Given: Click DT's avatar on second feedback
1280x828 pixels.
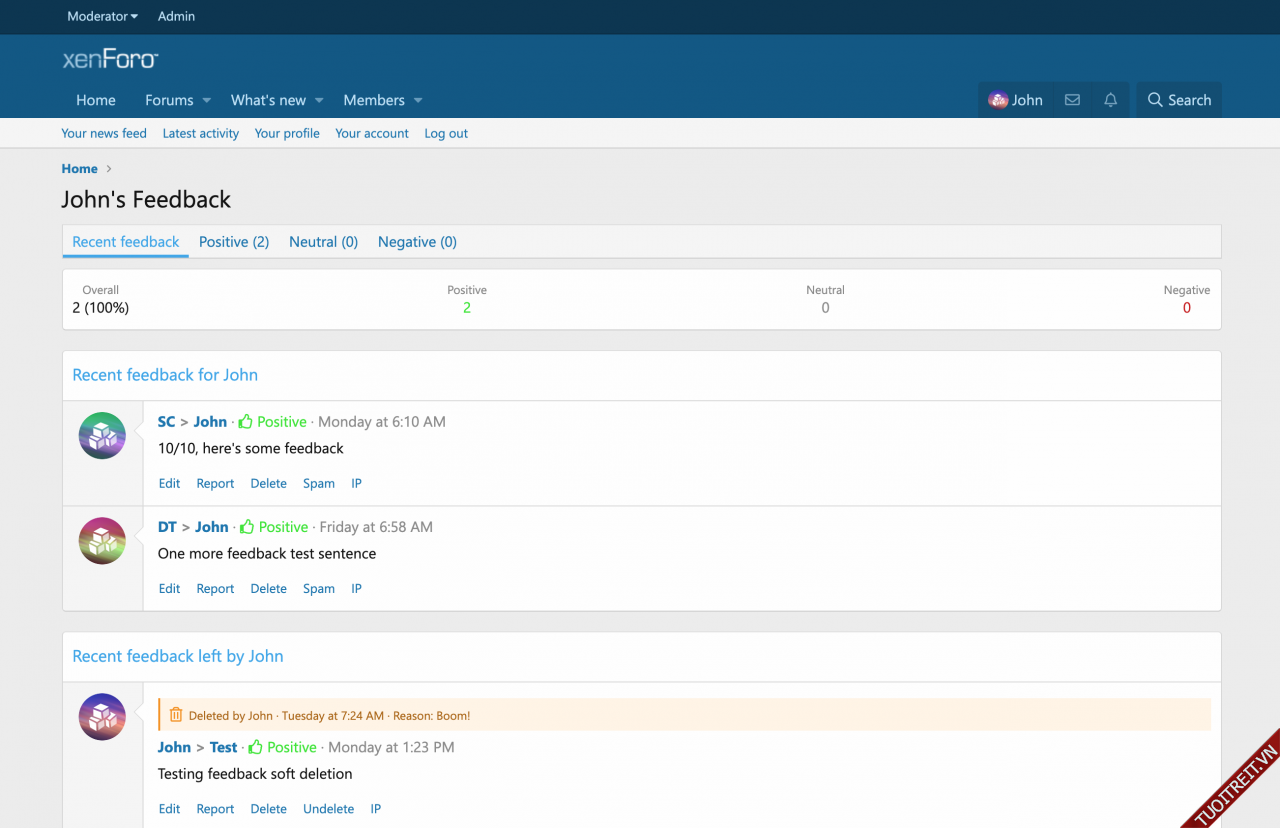Looking at the screenshot, I should (102, 541).
